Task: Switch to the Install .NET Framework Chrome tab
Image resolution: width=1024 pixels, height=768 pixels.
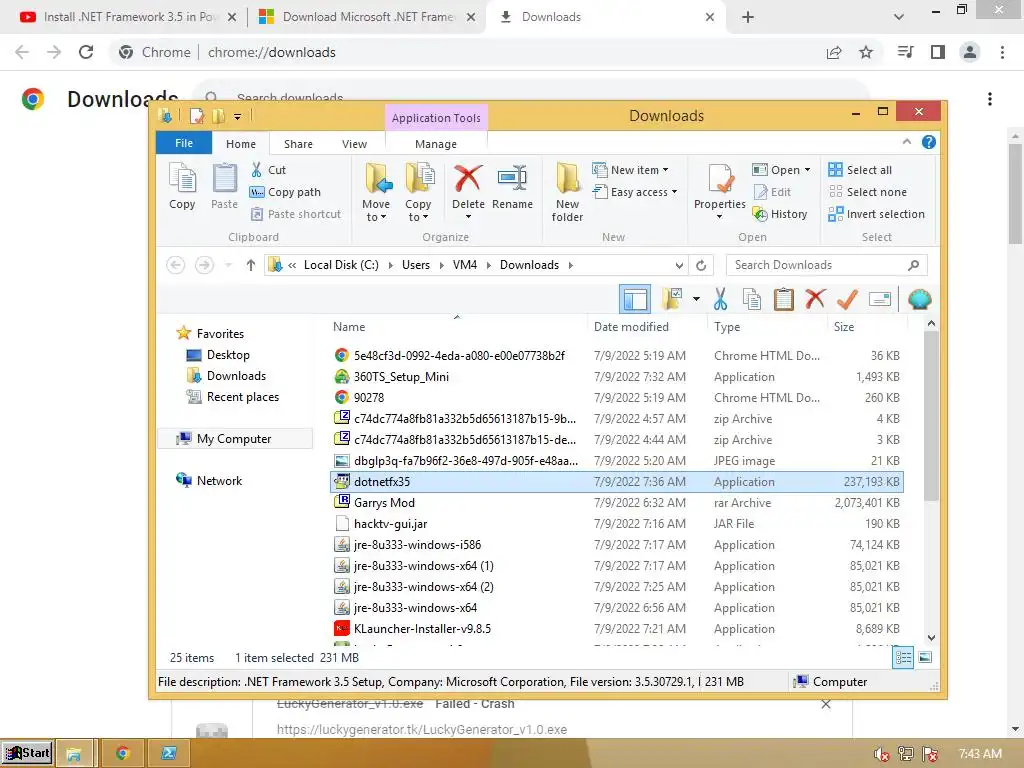Action: coord(129,17)
